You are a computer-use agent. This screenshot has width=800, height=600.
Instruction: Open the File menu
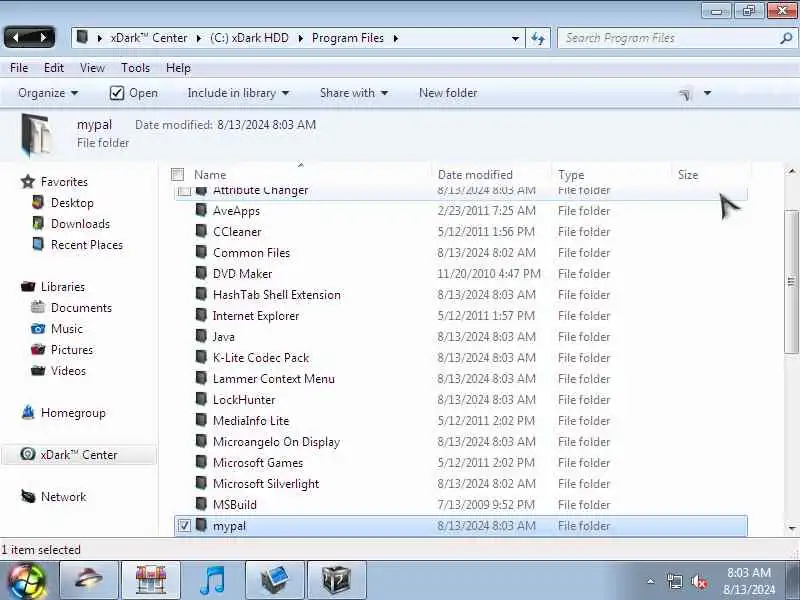pos(19,67)
